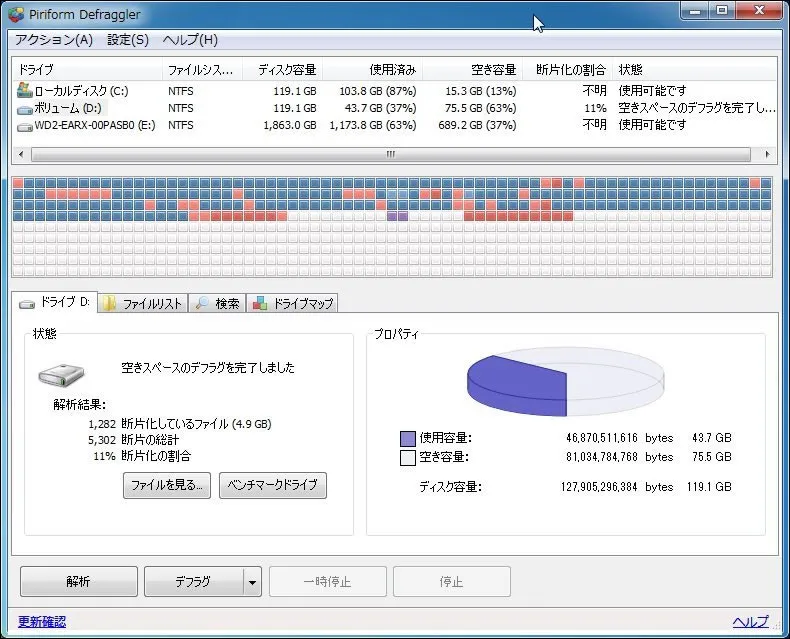The height and width of the screenshot is (639, 790).
Task: Sort by the 状態 column header
Action: tap(695, 70)
